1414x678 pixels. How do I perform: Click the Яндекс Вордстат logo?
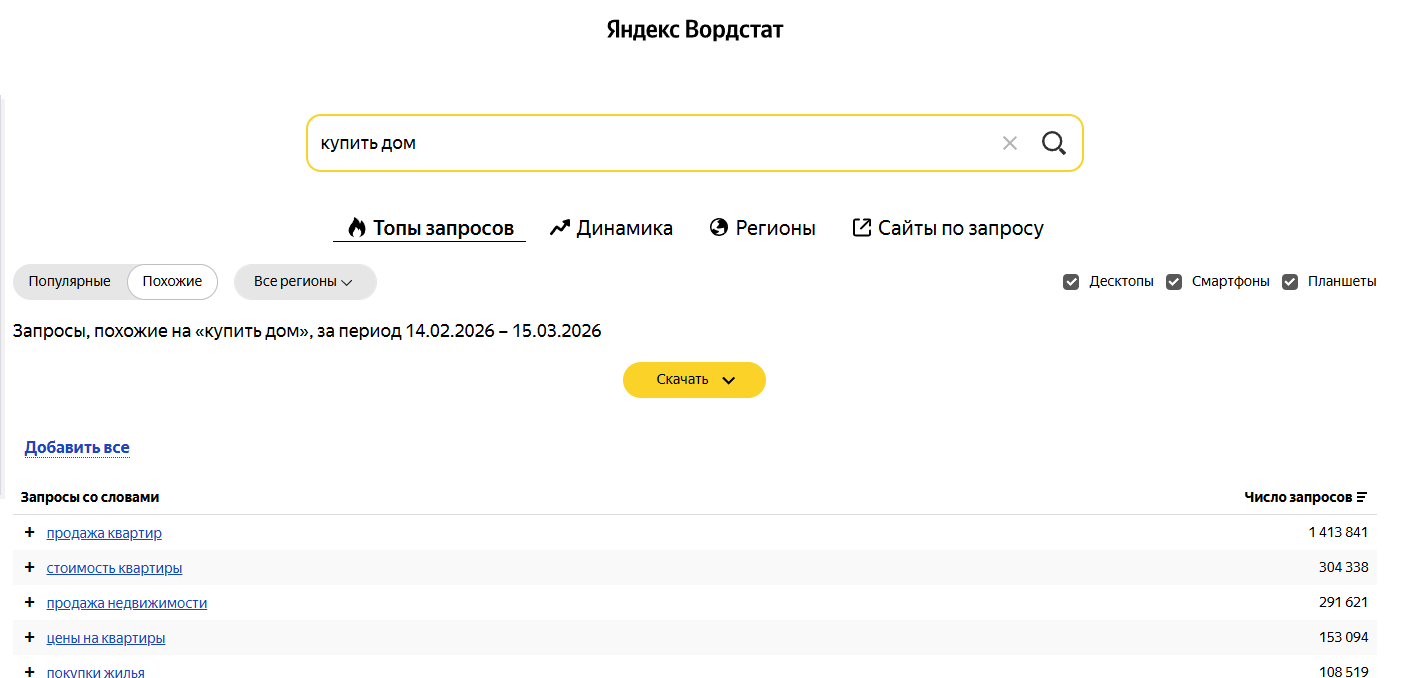point(695,30)
